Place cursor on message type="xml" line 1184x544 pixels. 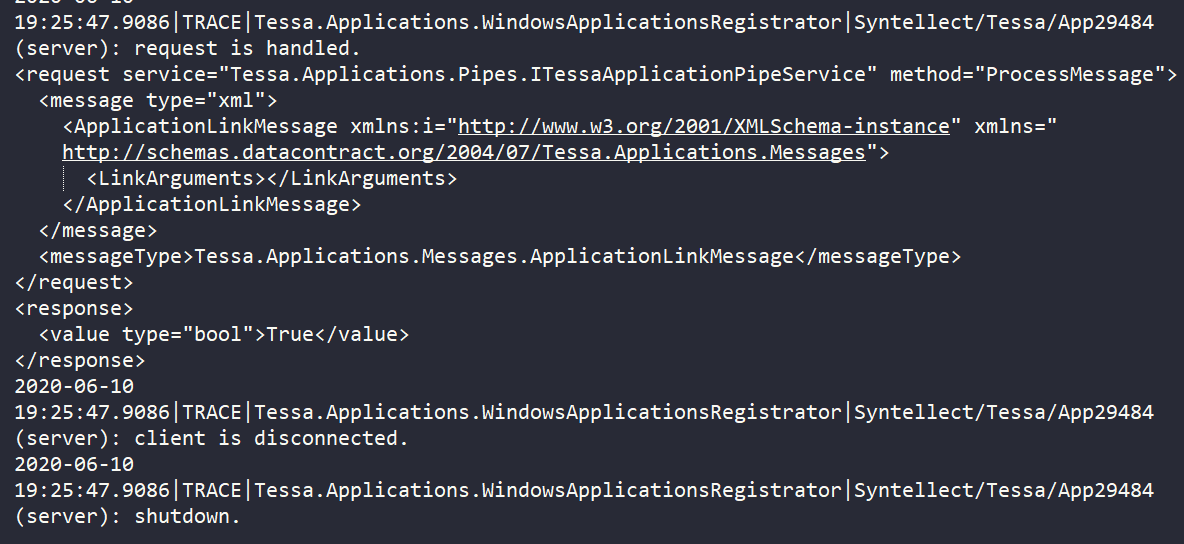pyautogui.click(x=159, y=100)
